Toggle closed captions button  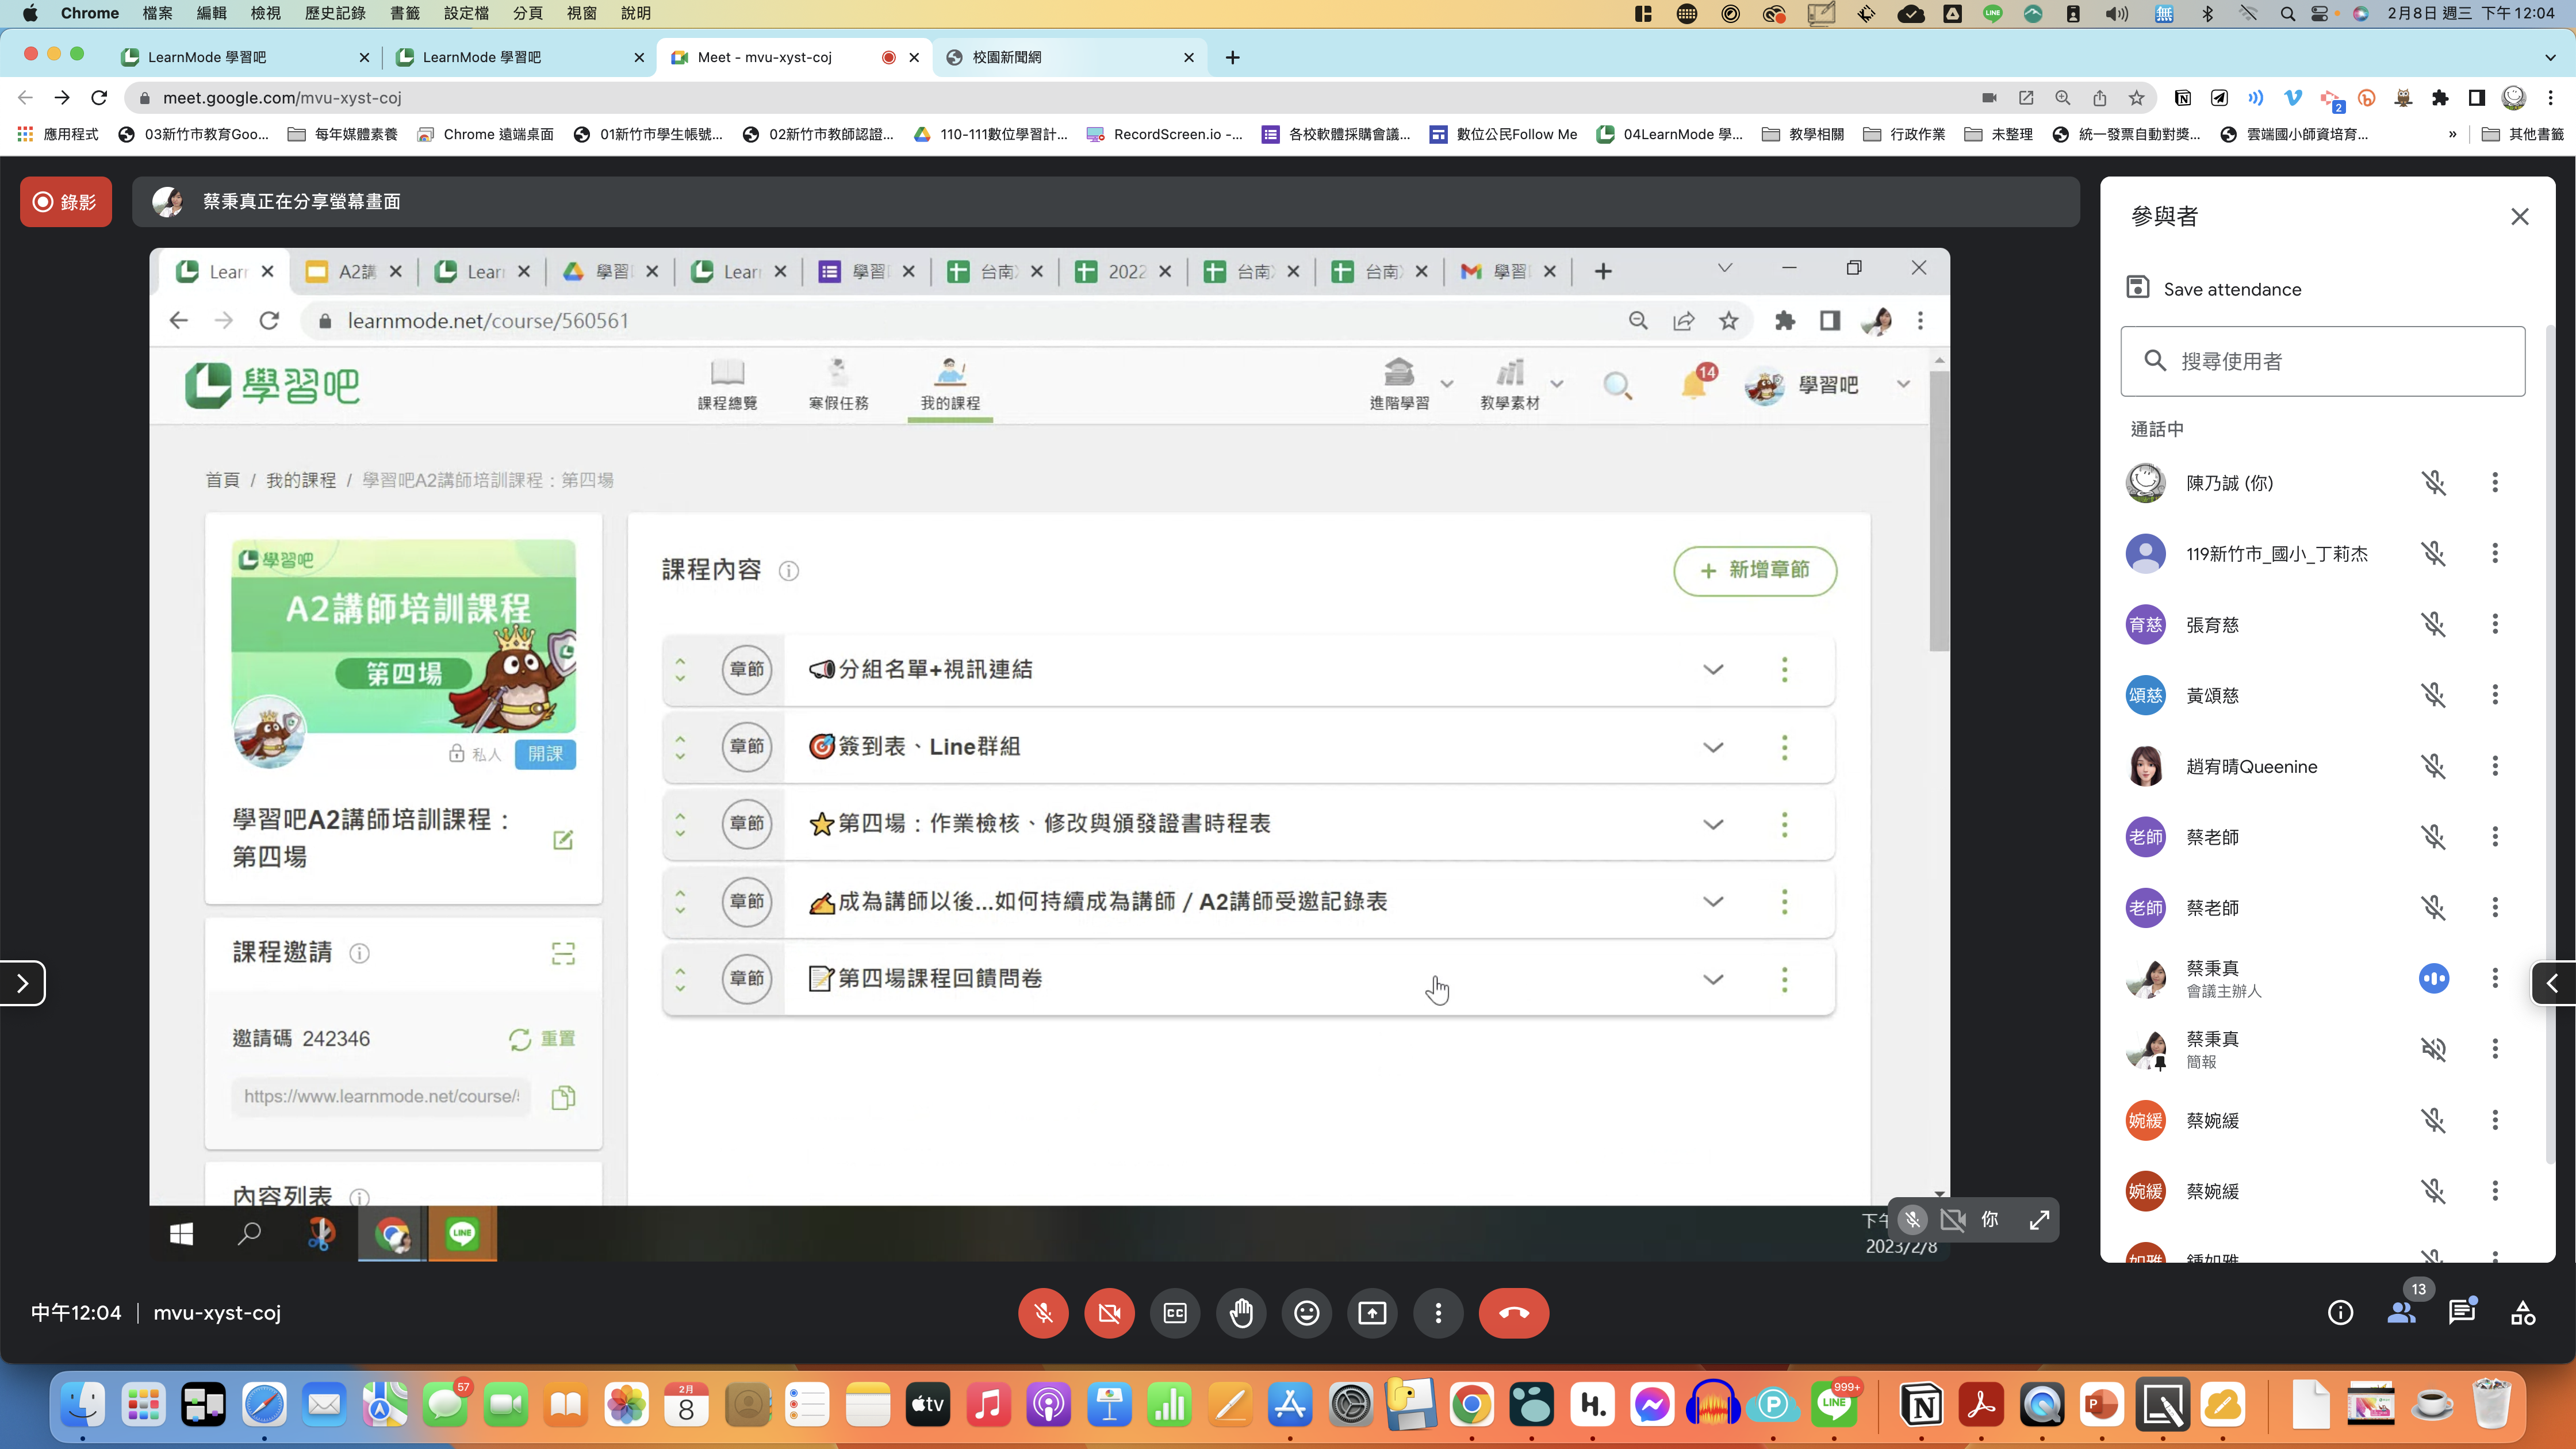[x=1175, y=1313]
